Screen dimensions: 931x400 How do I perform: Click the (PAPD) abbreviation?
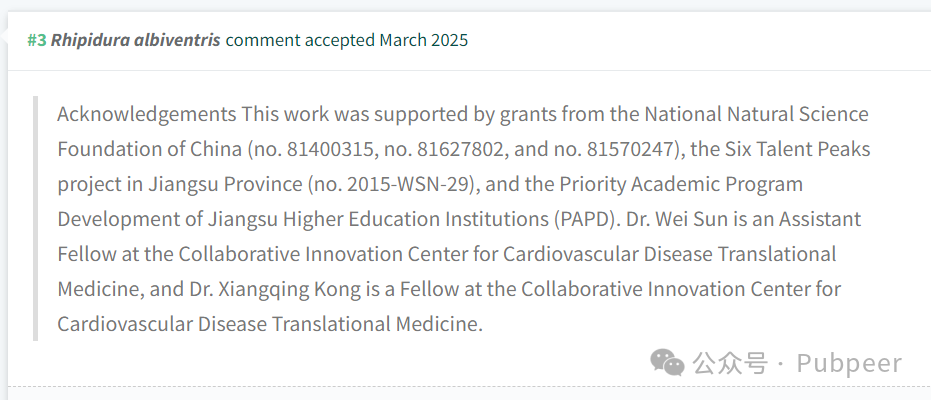[x=583, y=220]
